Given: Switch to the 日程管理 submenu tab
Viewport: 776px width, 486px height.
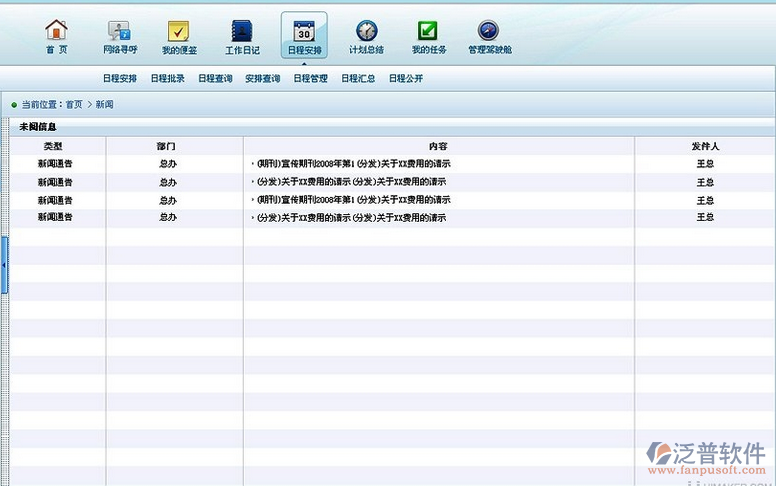Looking at the screenshot, I should [311, 78].
